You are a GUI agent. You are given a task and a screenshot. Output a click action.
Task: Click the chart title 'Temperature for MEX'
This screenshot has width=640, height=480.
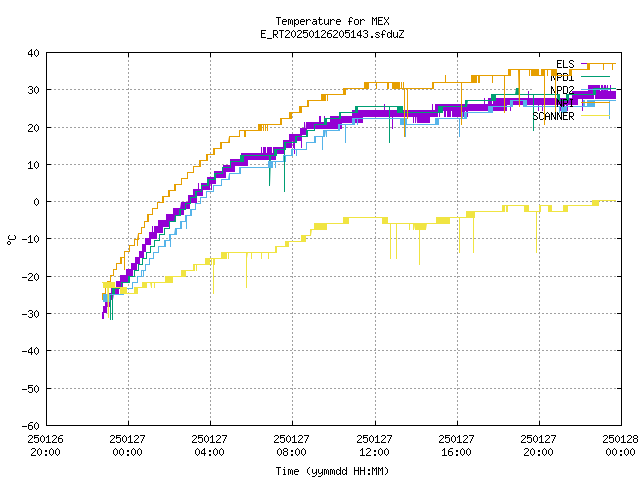tap(332, 21)
